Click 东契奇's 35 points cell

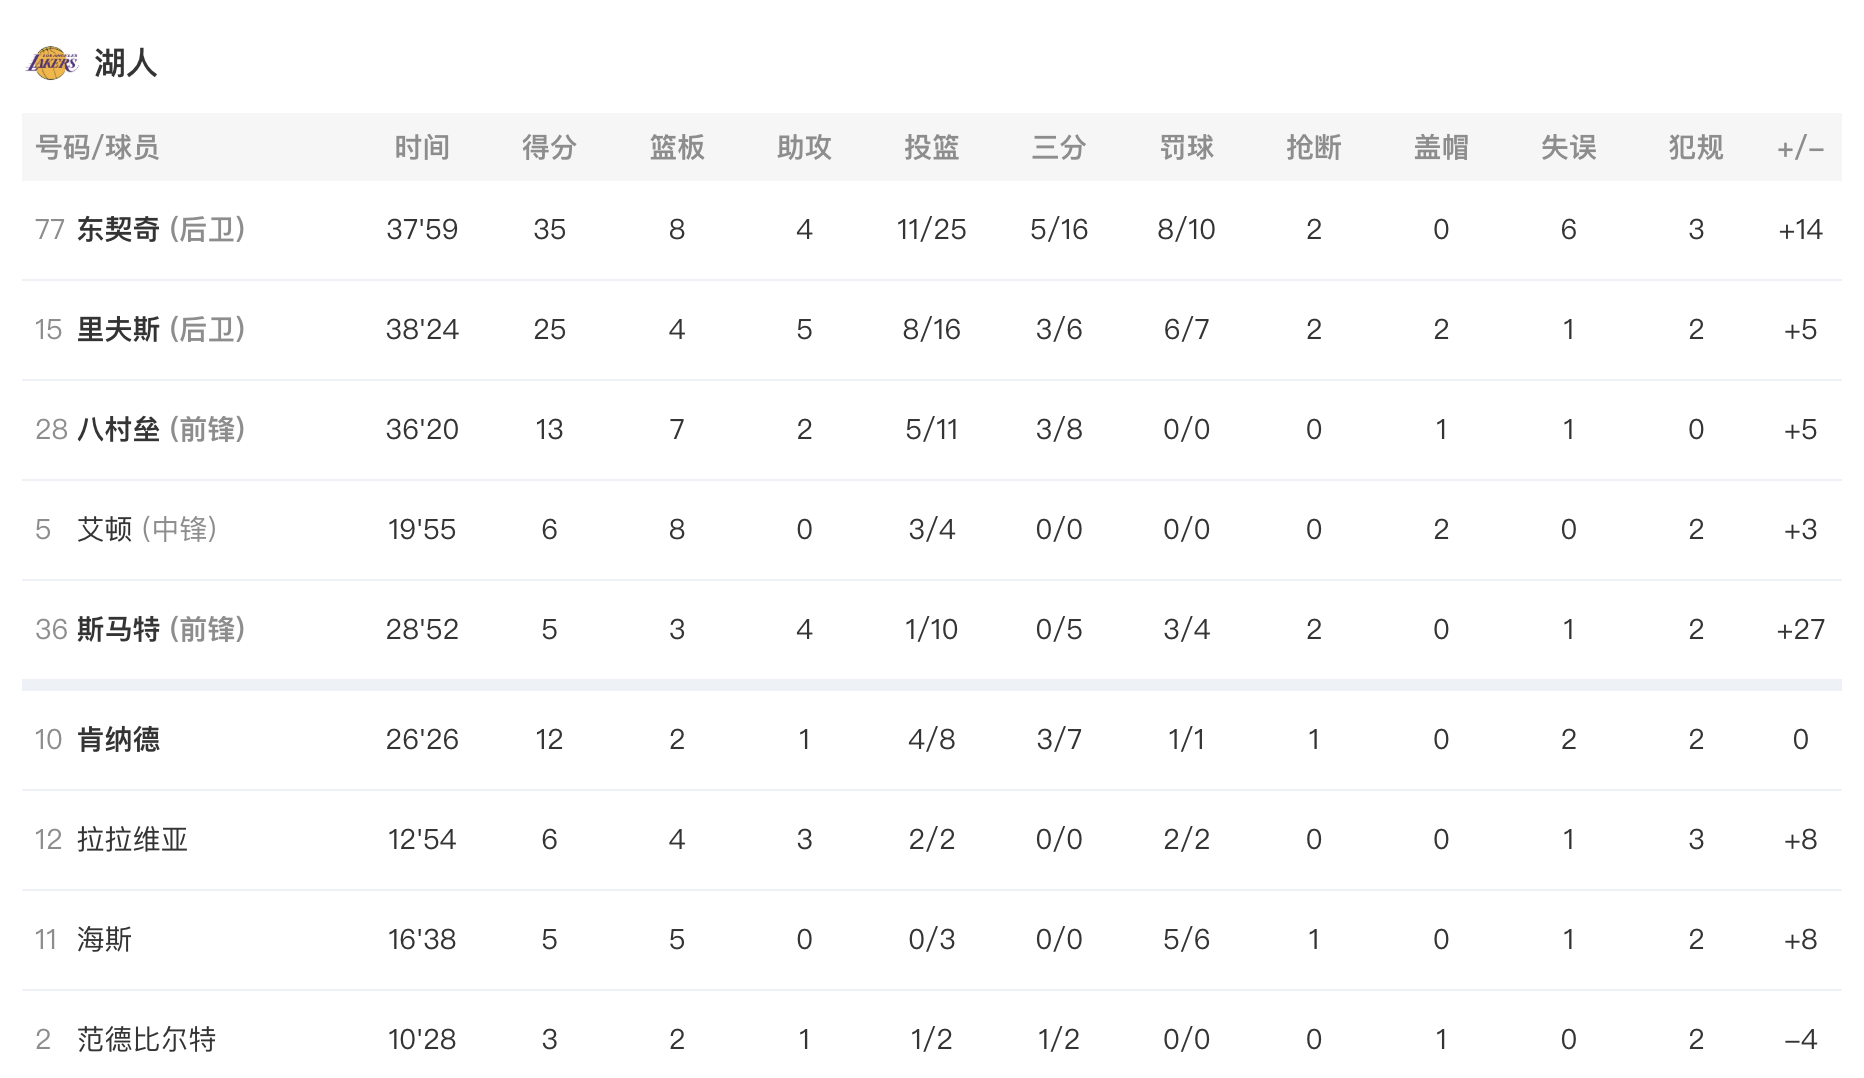(x=549, y=230)
